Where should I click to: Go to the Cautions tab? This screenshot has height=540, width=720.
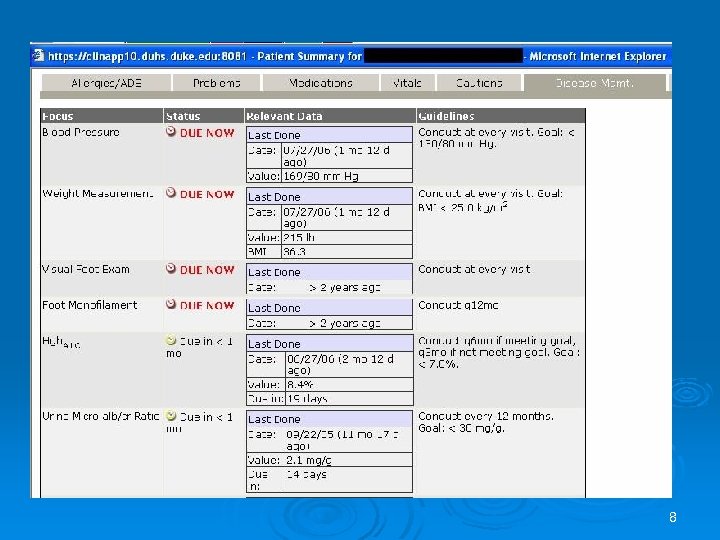point(479,83)
